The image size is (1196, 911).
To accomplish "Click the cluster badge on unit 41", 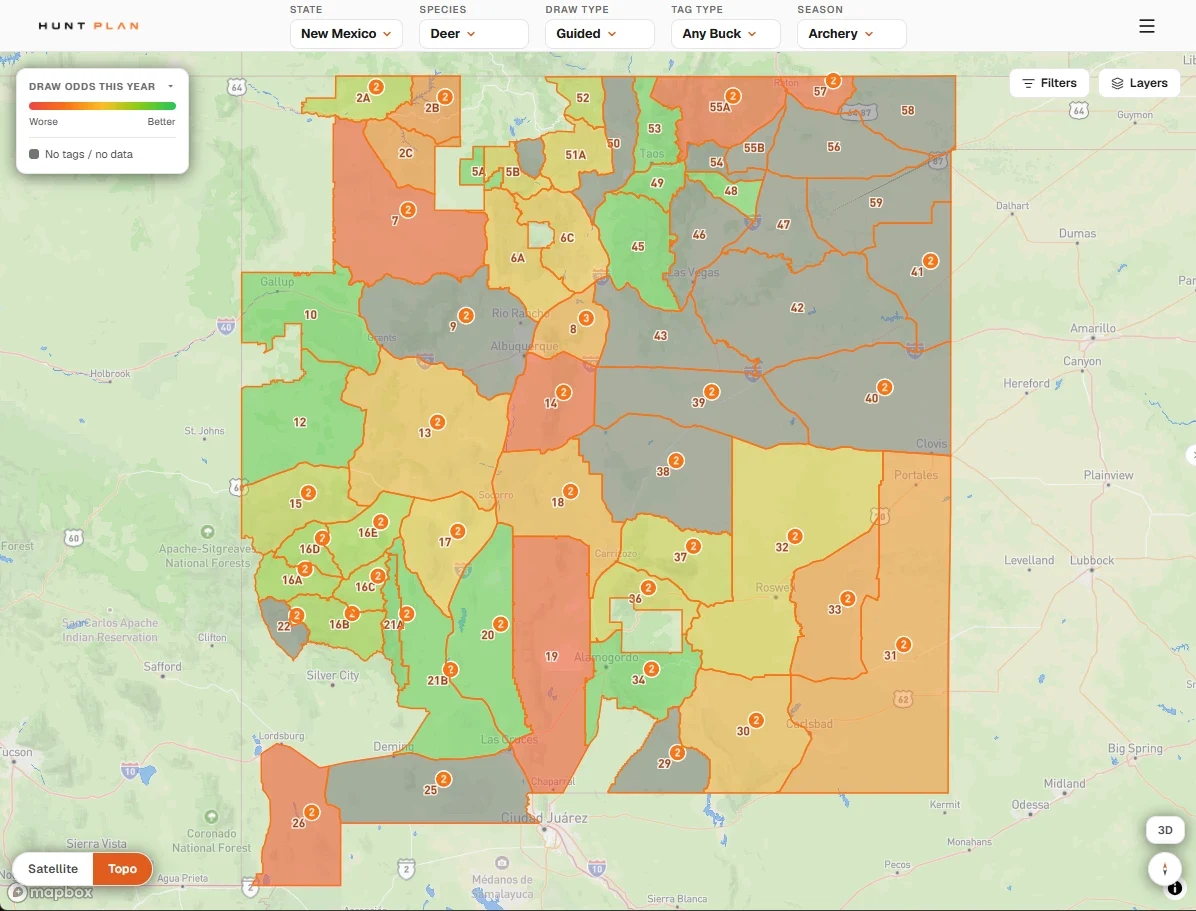I will (x=931, y=261).
